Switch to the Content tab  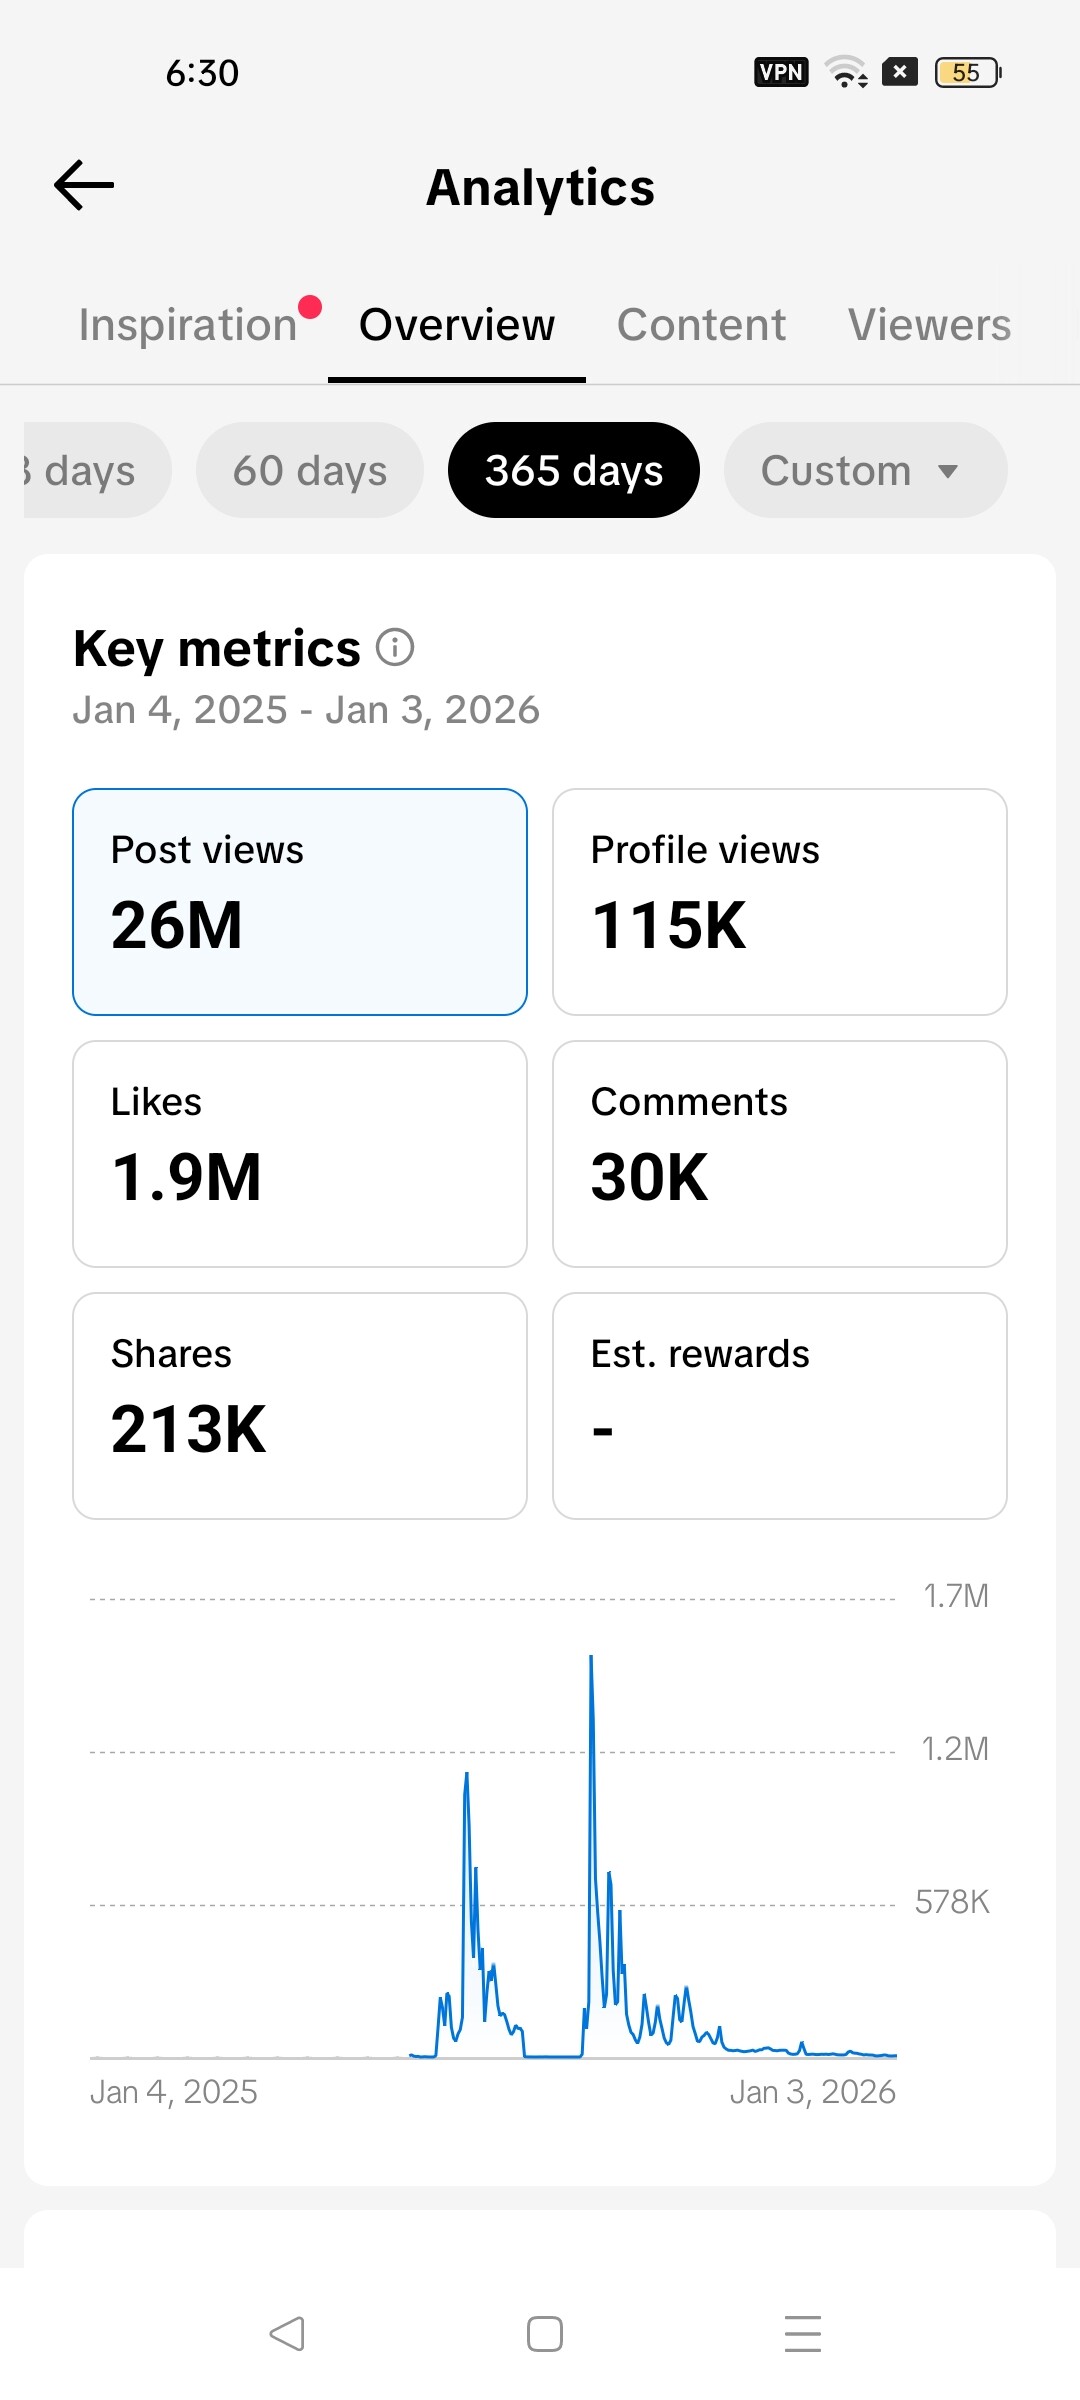coord(701,325)
